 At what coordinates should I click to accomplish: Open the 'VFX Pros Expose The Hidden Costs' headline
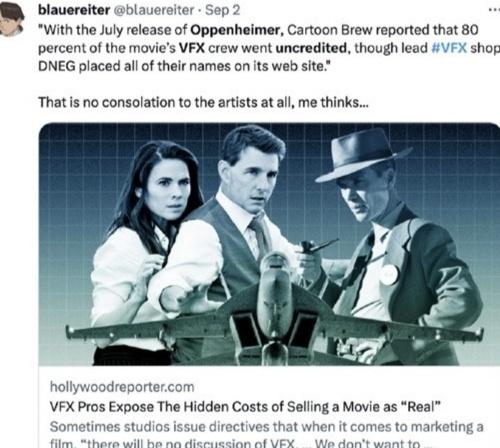pyautogui.click(x=245, y=407)
